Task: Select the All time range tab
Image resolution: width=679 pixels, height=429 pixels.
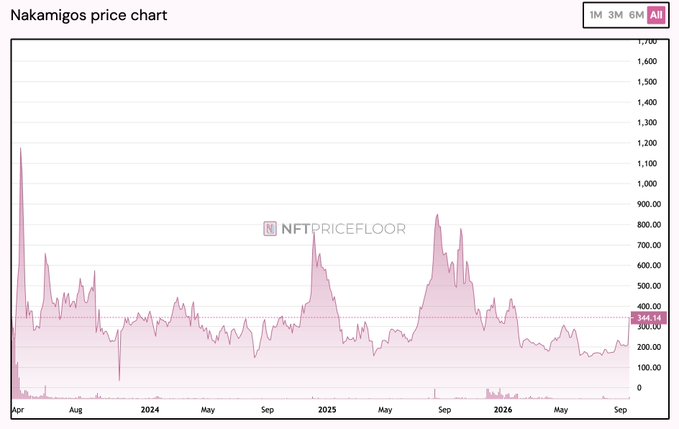Action: coord(656,15)
